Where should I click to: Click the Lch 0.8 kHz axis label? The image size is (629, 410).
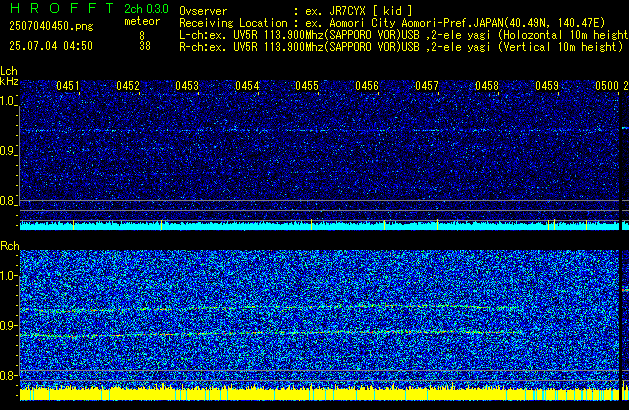(8, 201)
